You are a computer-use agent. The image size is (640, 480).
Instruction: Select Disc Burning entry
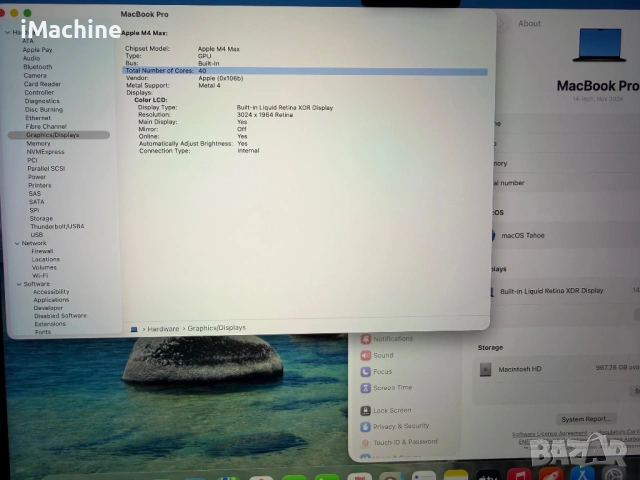click(44, 110)
